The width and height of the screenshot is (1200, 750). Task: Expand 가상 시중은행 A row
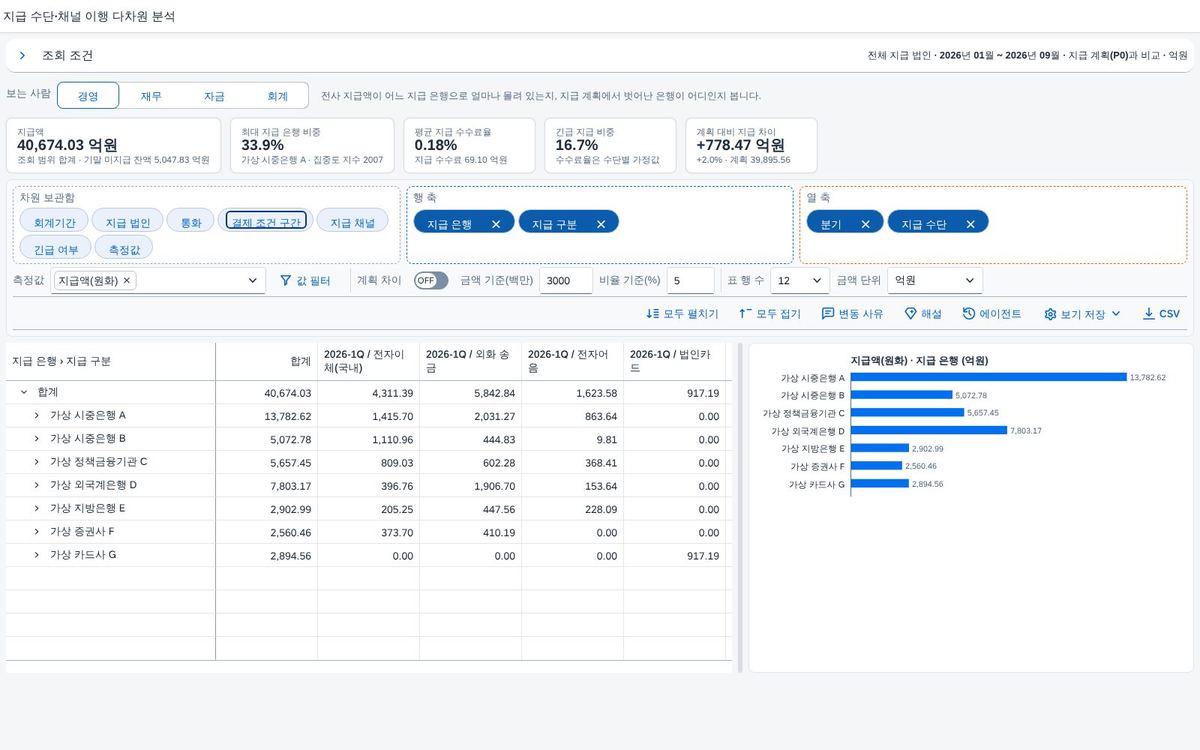pyautogui.click(x=37, y=415)
